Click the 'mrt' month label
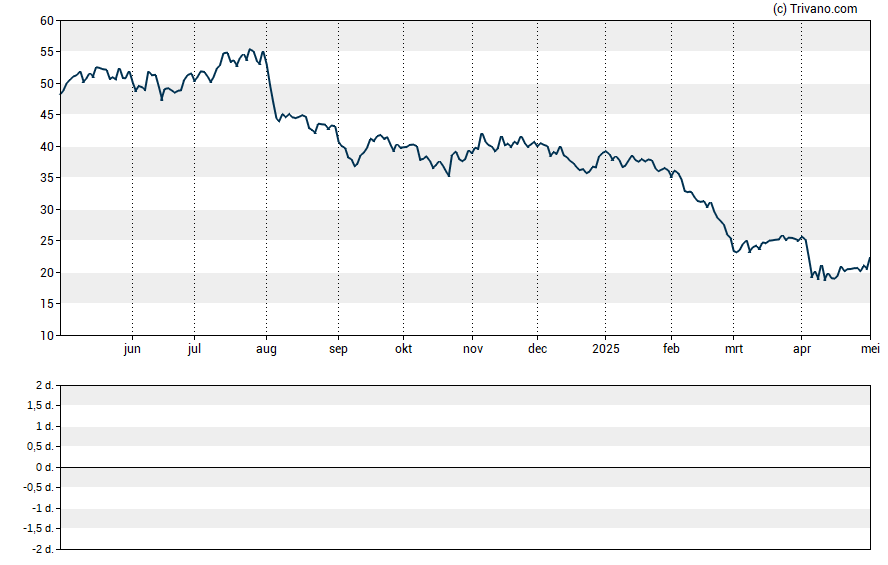This screenshot has width=888, height=565. click(734, 349)
